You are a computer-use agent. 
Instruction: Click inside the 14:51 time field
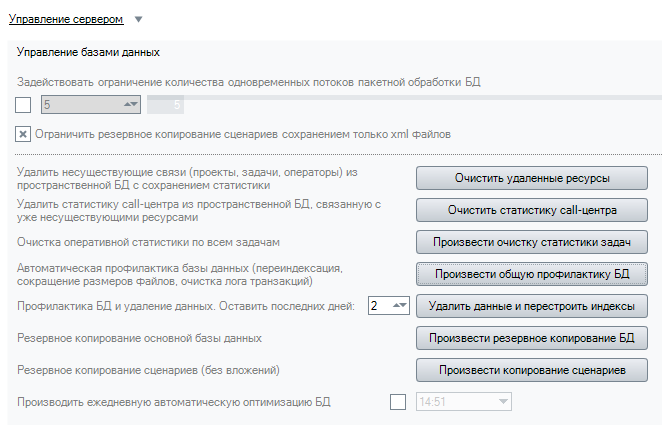coord(450,402)
